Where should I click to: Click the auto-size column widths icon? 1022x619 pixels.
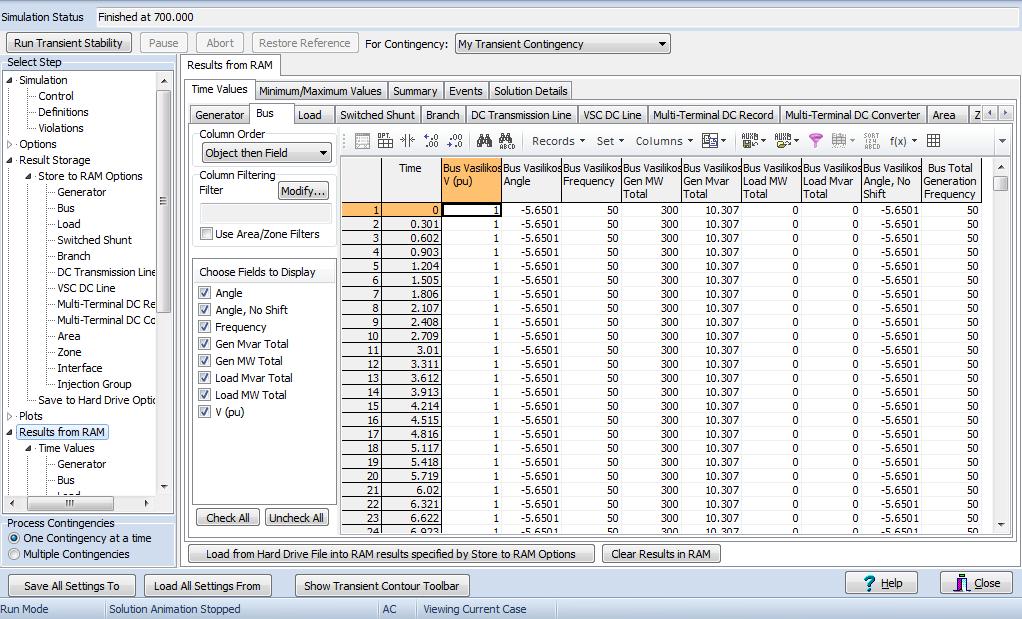pyautogui.click(x=408, y=141)
